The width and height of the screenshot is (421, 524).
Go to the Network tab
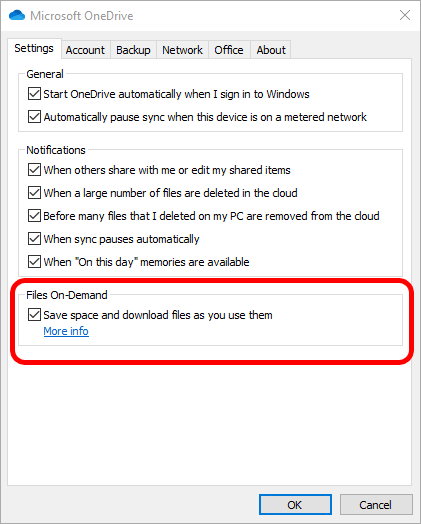182,50
